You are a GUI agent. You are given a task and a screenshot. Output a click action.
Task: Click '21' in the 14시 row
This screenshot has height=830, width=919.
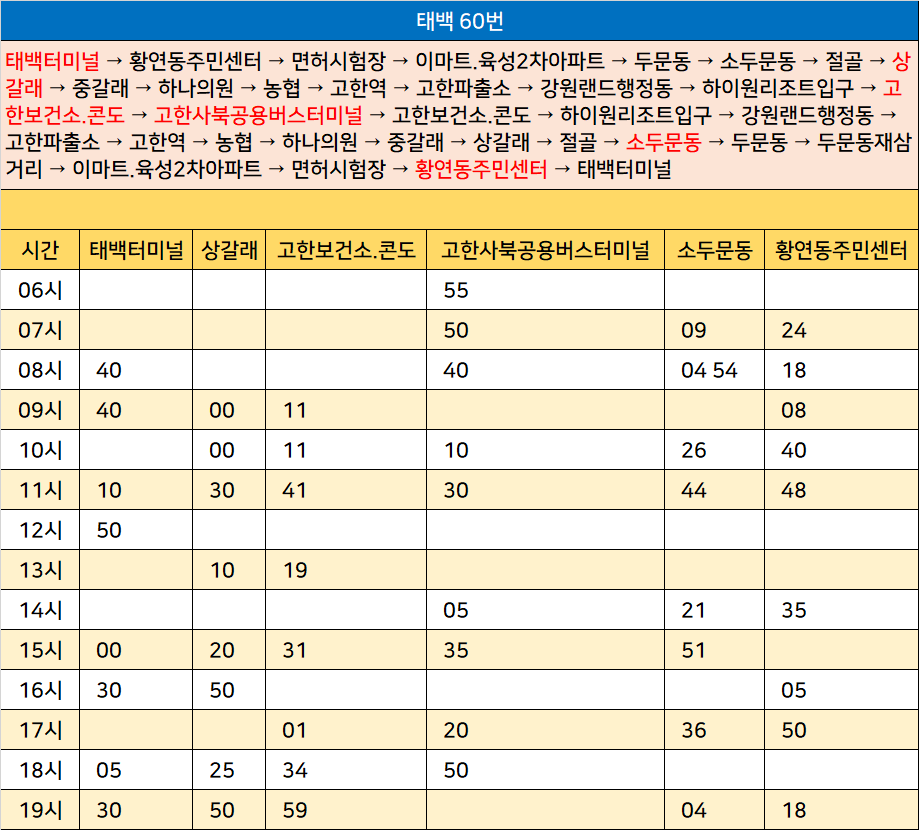click(x=694, y=610)
